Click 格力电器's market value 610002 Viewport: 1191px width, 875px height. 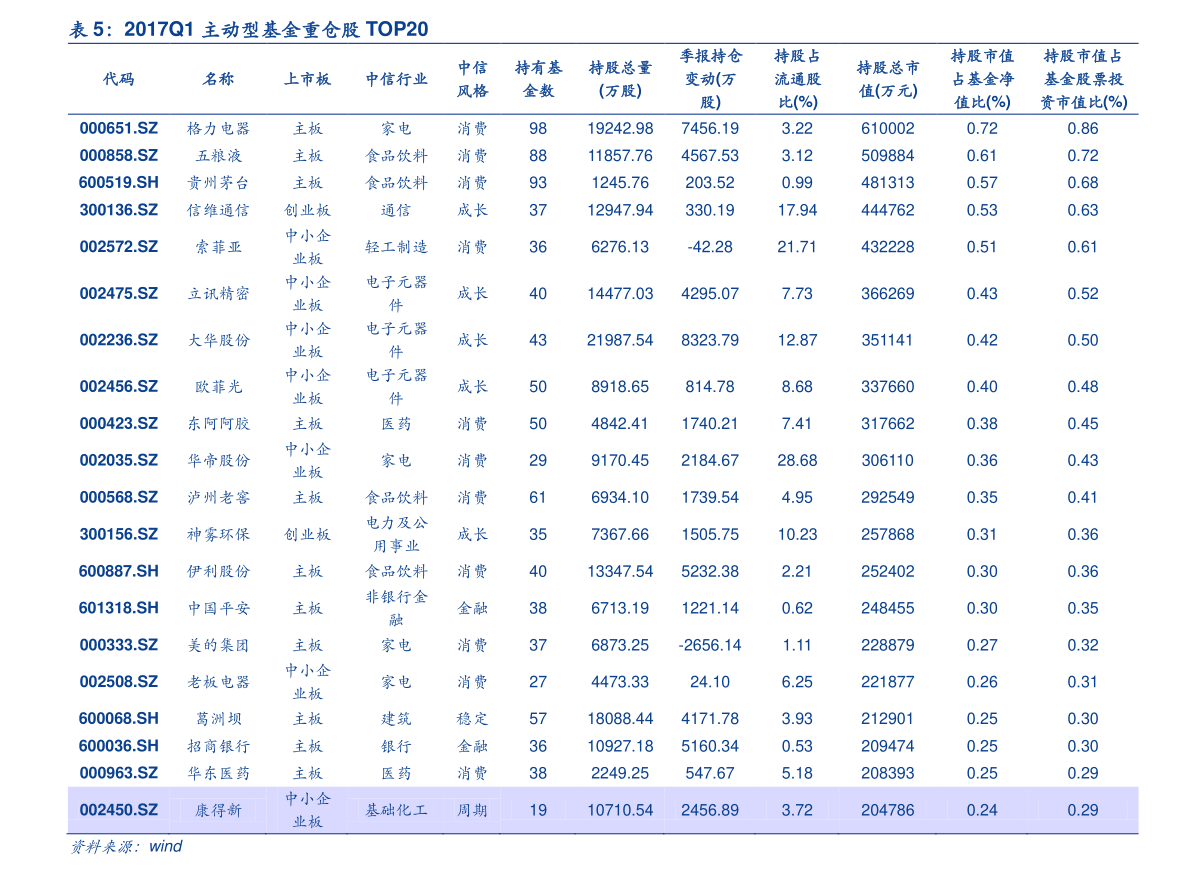pos(887,128)
